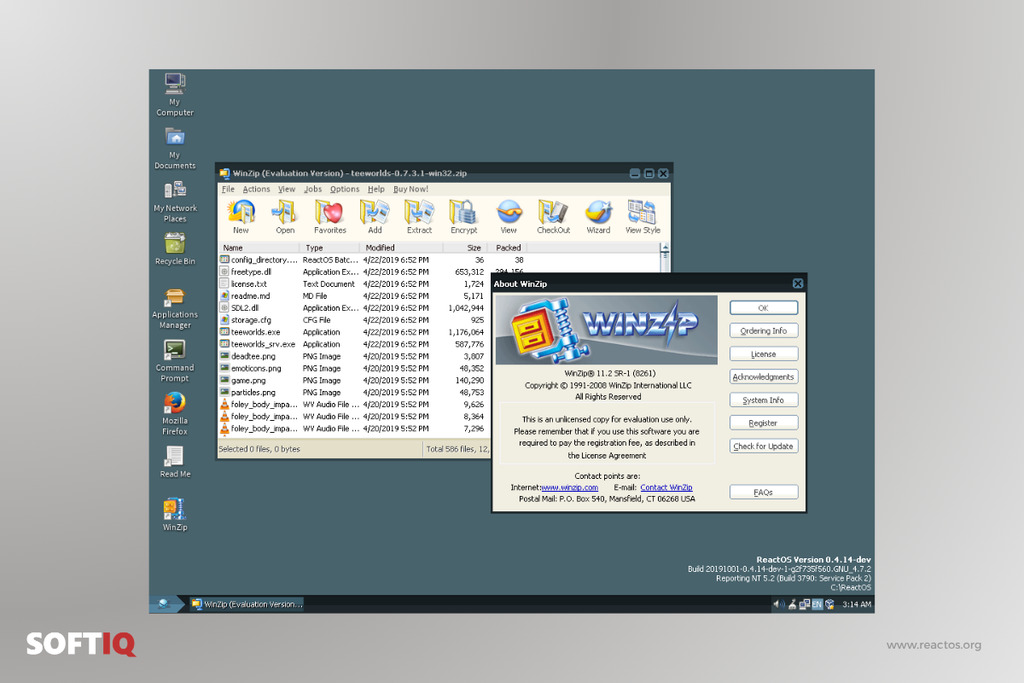Viewport: 1024px width, 683px height.
Task: Click the WinZip taskbar button
Action: coord(247,604)
